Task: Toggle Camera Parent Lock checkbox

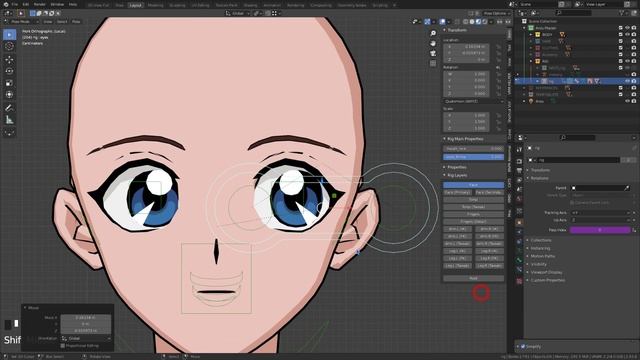Action: pos(572,202)
